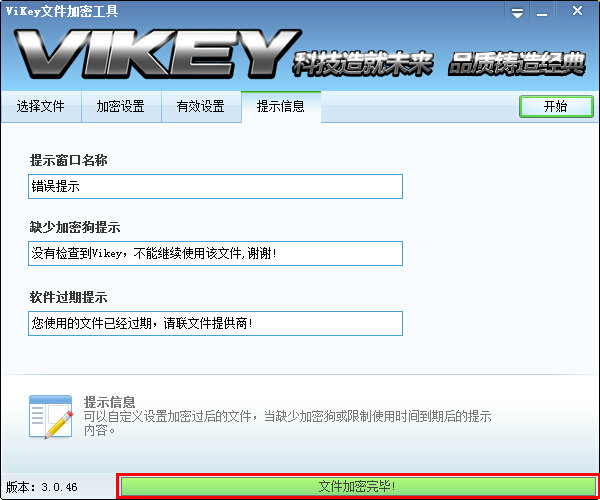The height and width of the screenshot is (500, 600).
Task: Open the title bar dropdown menu icon
Action: (517, 13)
